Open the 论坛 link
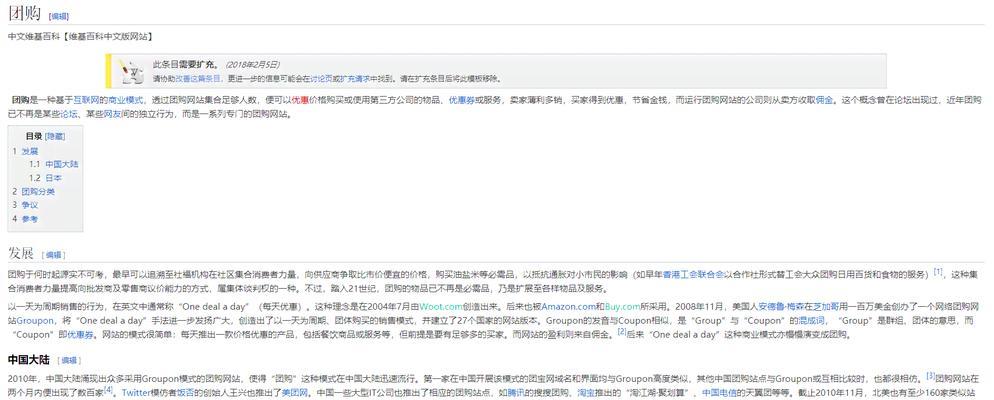 coord(69,115)
